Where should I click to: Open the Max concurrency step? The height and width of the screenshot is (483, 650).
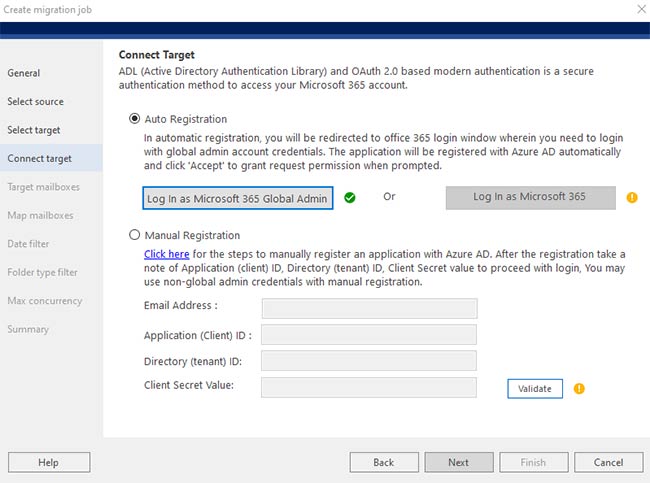45,301
